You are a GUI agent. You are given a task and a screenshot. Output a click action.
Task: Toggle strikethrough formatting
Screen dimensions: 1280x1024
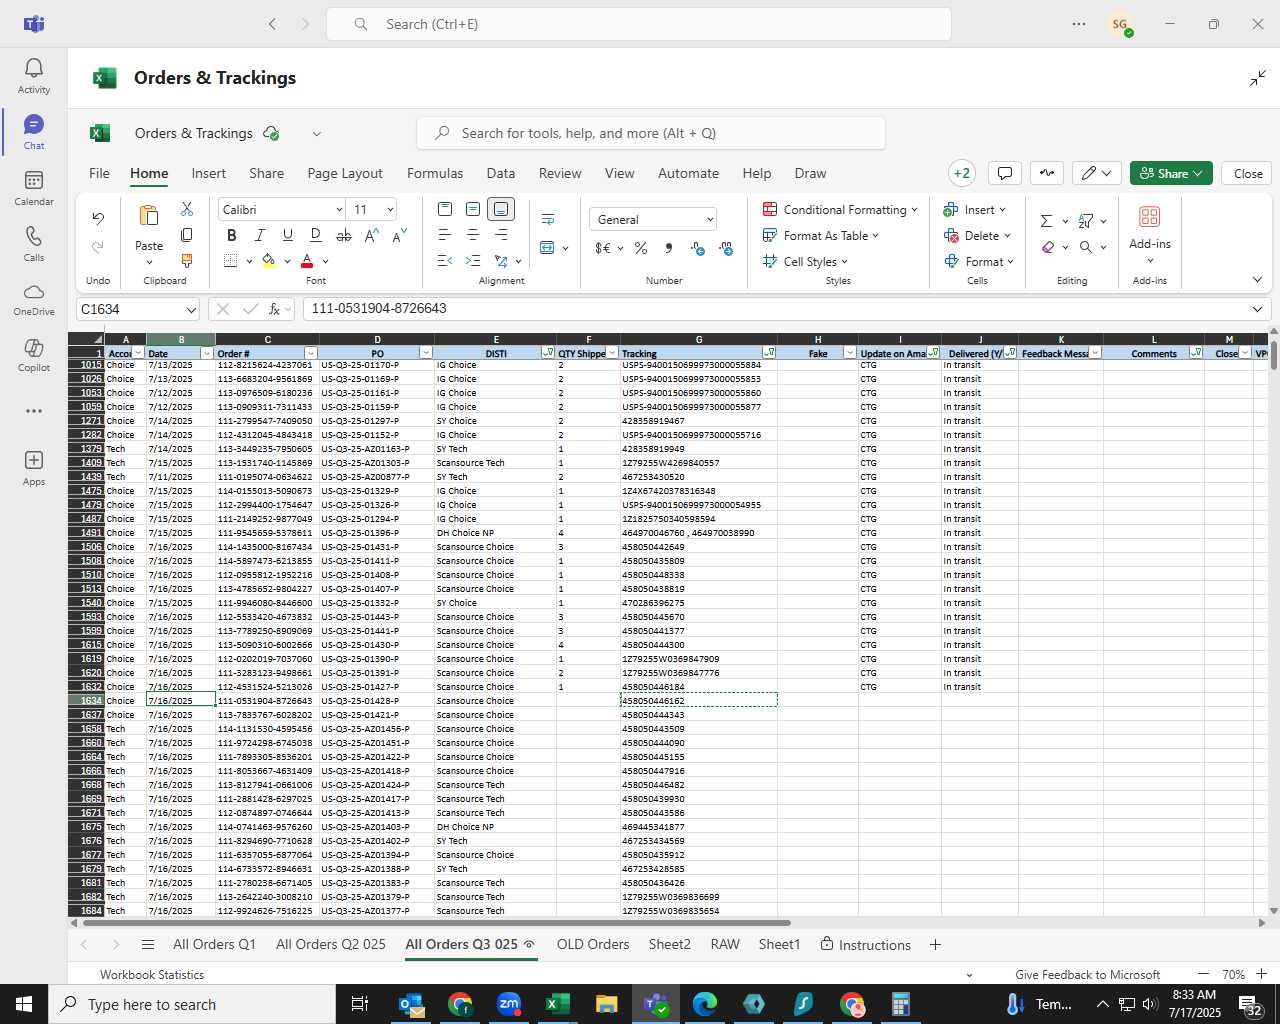pyautogui.click(x=344, y=235)
